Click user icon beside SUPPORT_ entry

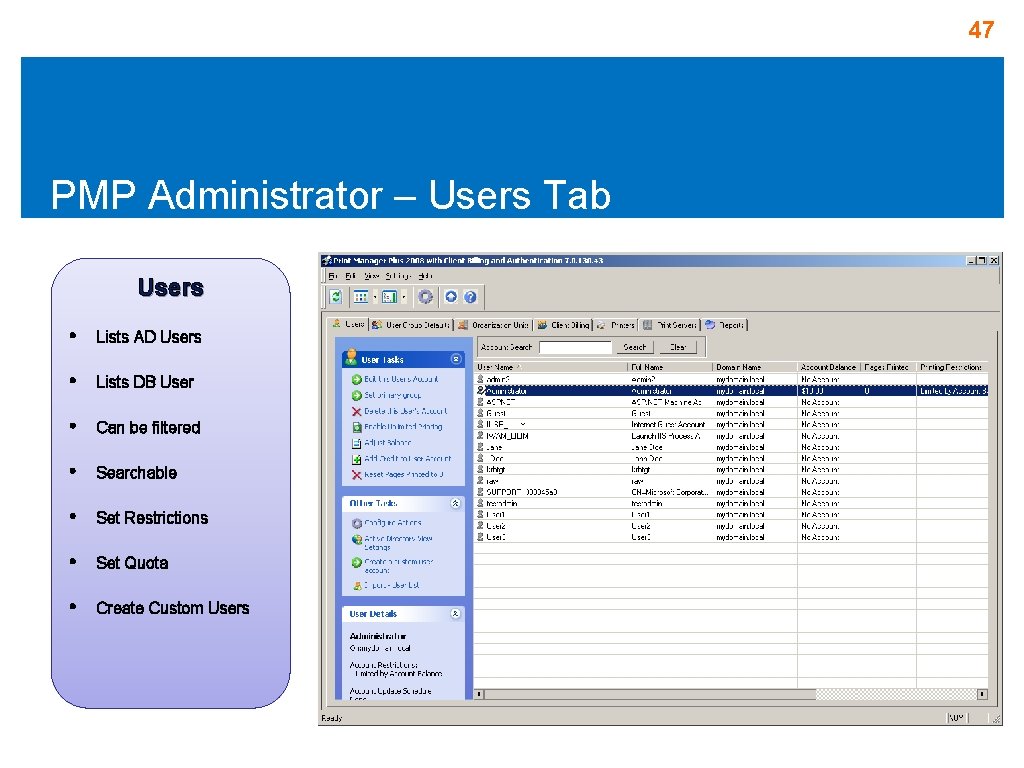click(480, 492)
